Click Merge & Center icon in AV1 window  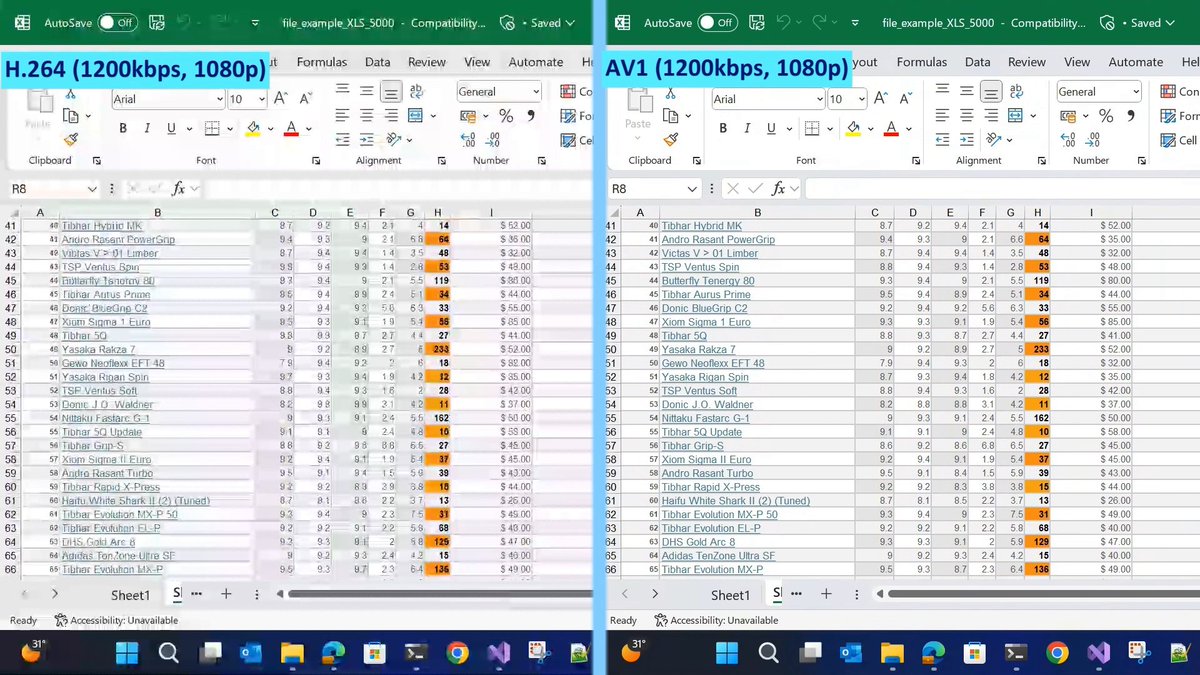click(x=1016, y=115)
